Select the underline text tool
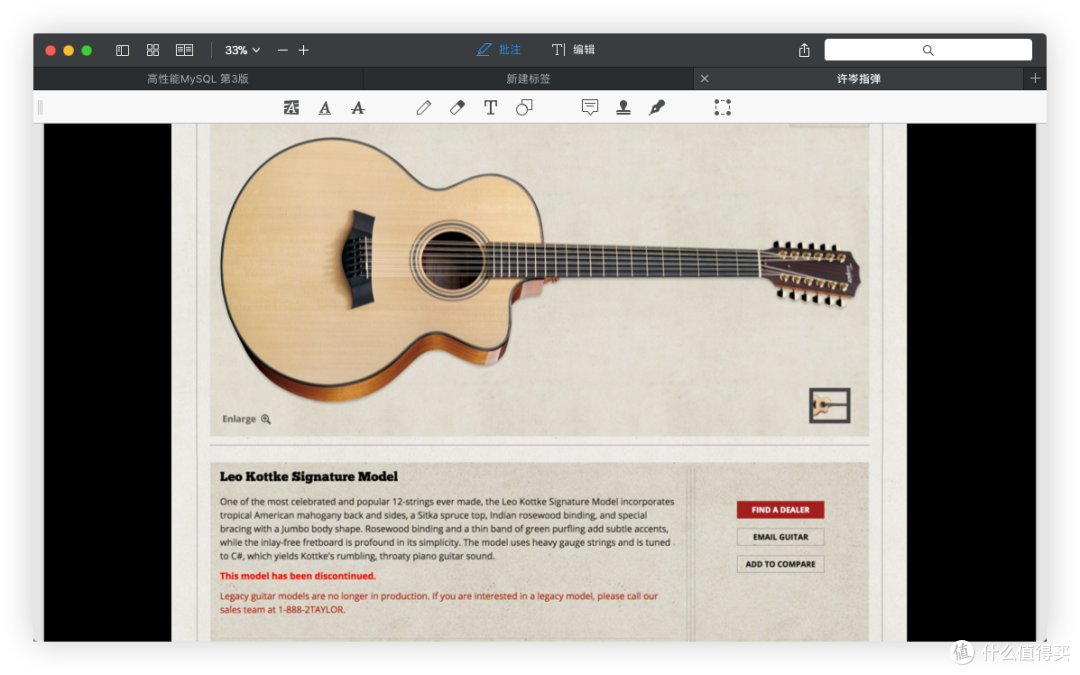 click(324, 107)
